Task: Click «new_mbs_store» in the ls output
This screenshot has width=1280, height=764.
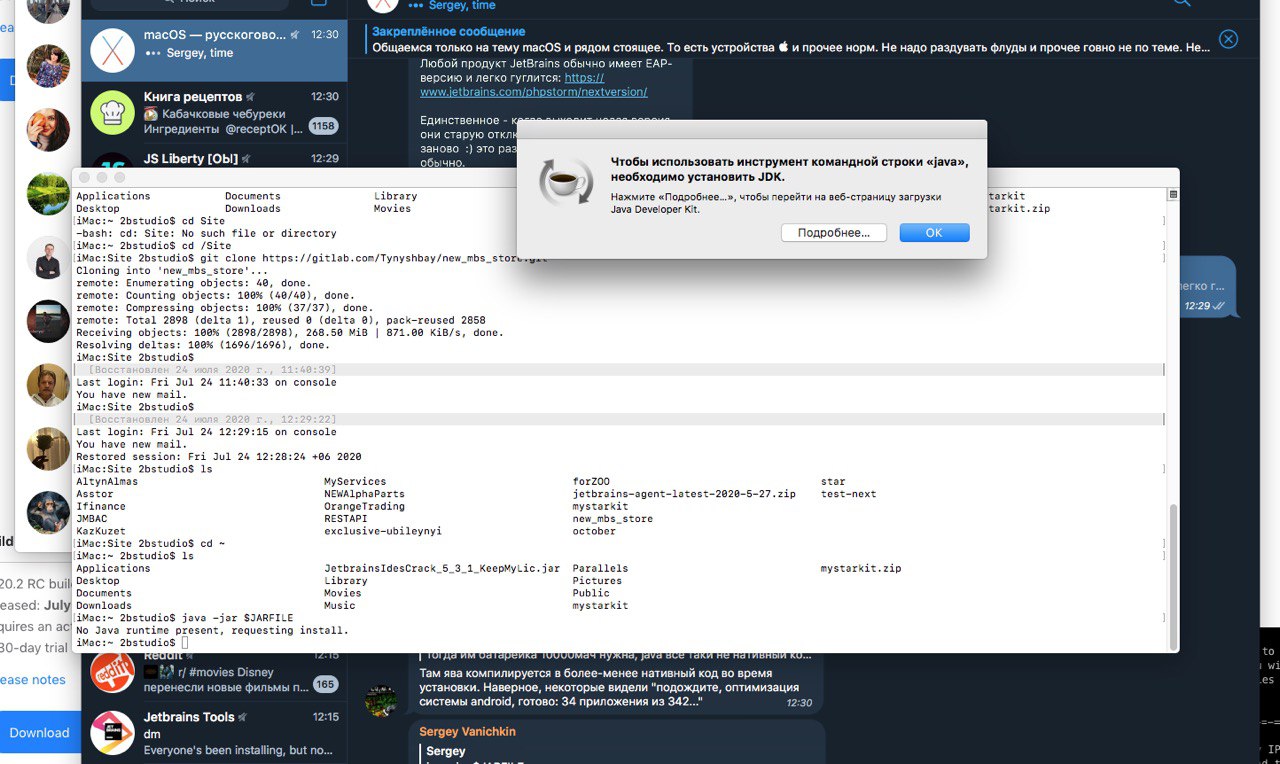Action: 613,519
